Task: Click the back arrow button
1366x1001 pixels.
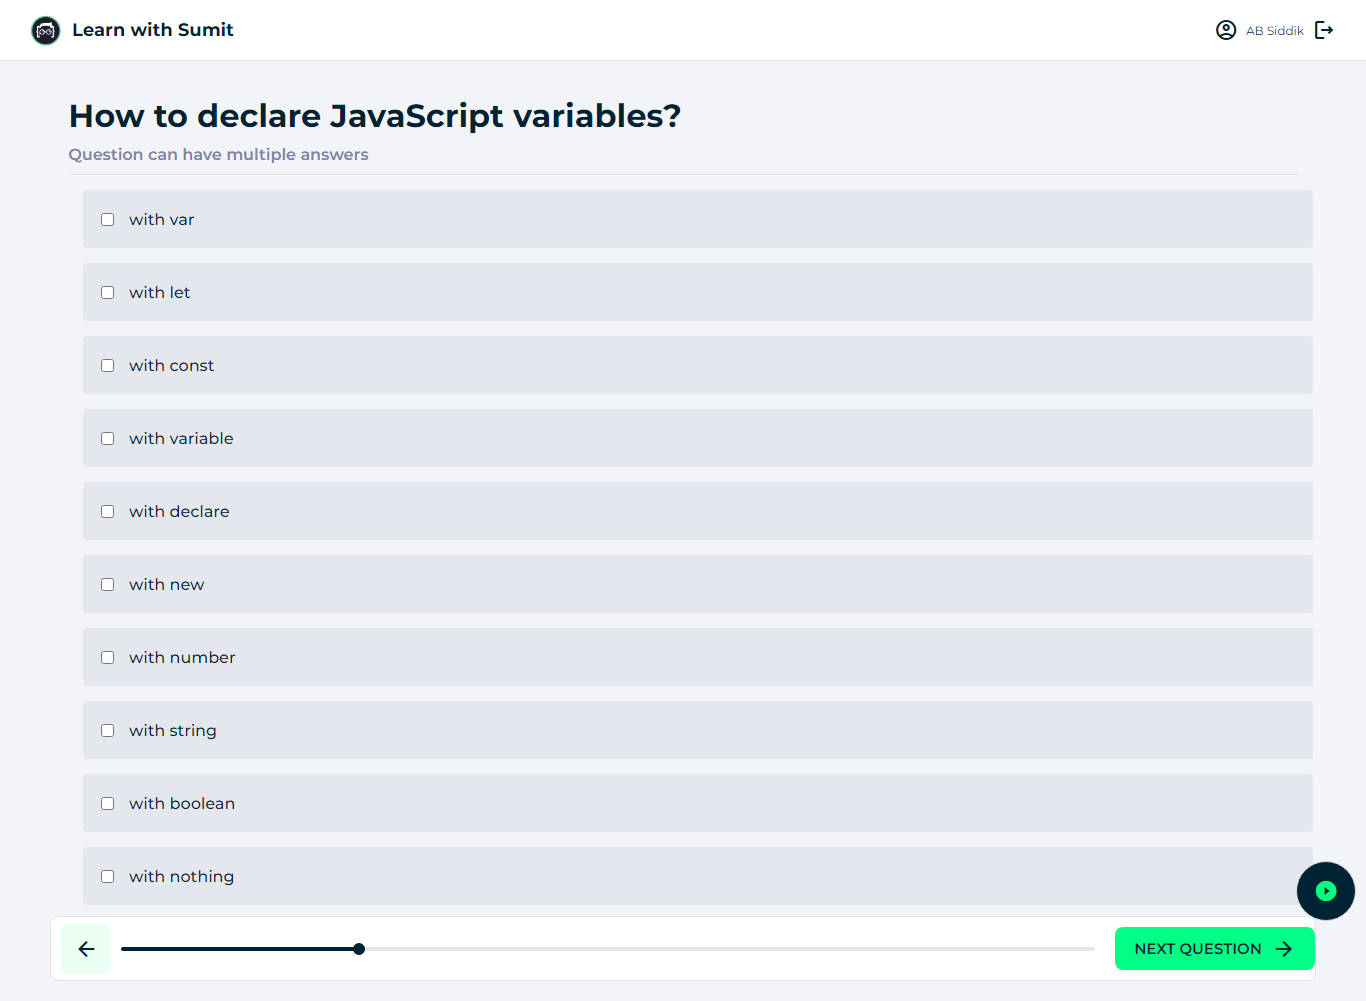Action: click(86, 948)
